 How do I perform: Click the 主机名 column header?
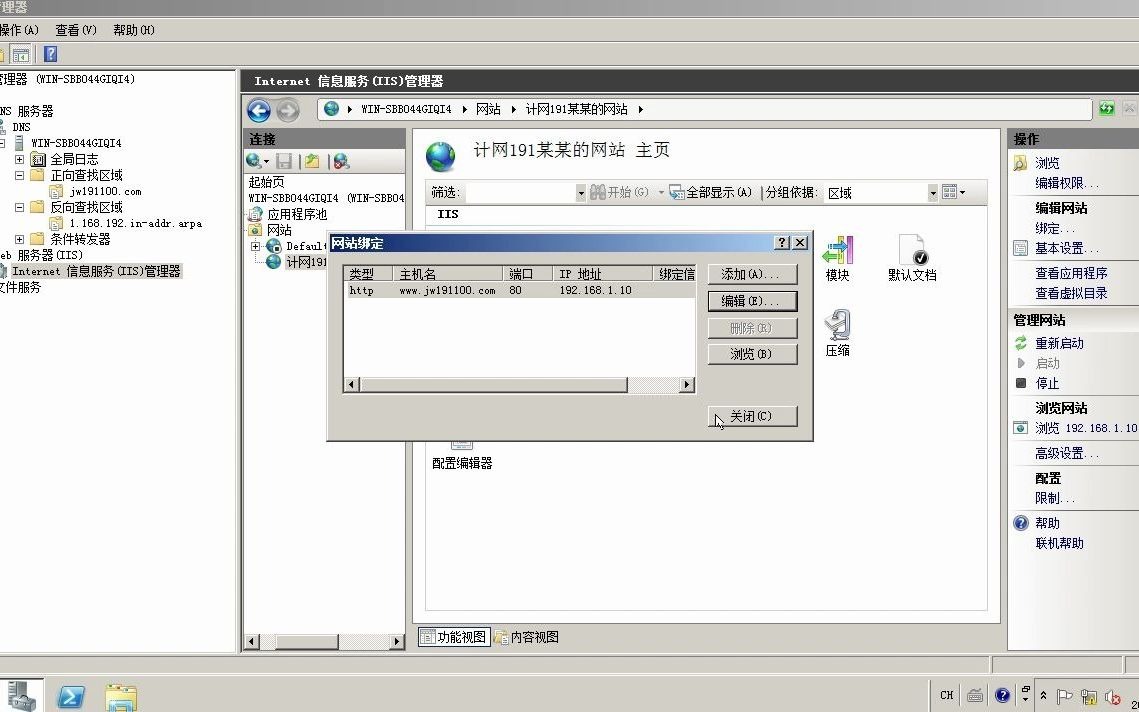(447, 274)
